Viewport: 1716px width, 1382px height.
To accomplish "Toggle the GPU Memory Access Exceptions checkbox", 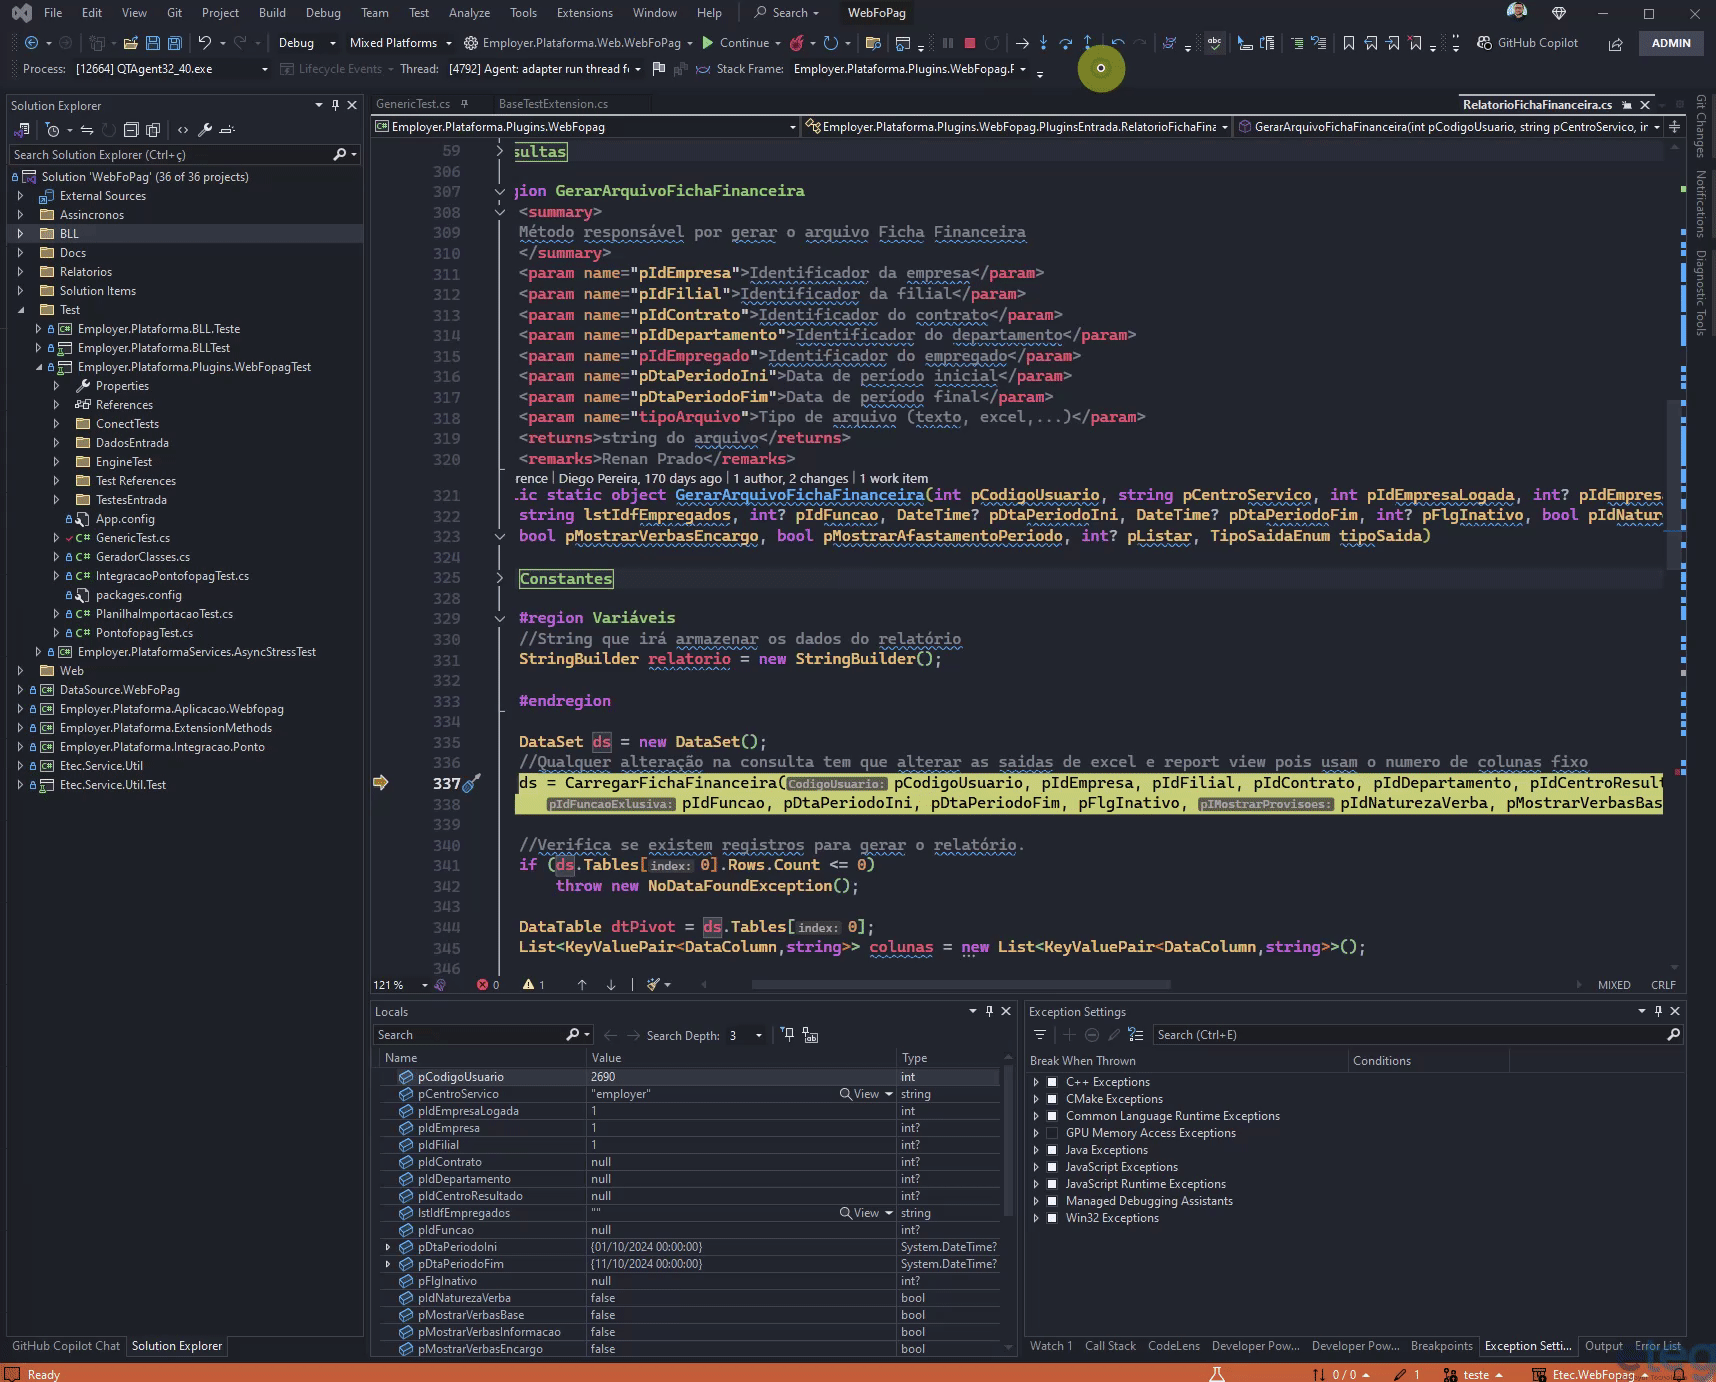I will 1052,1133.
